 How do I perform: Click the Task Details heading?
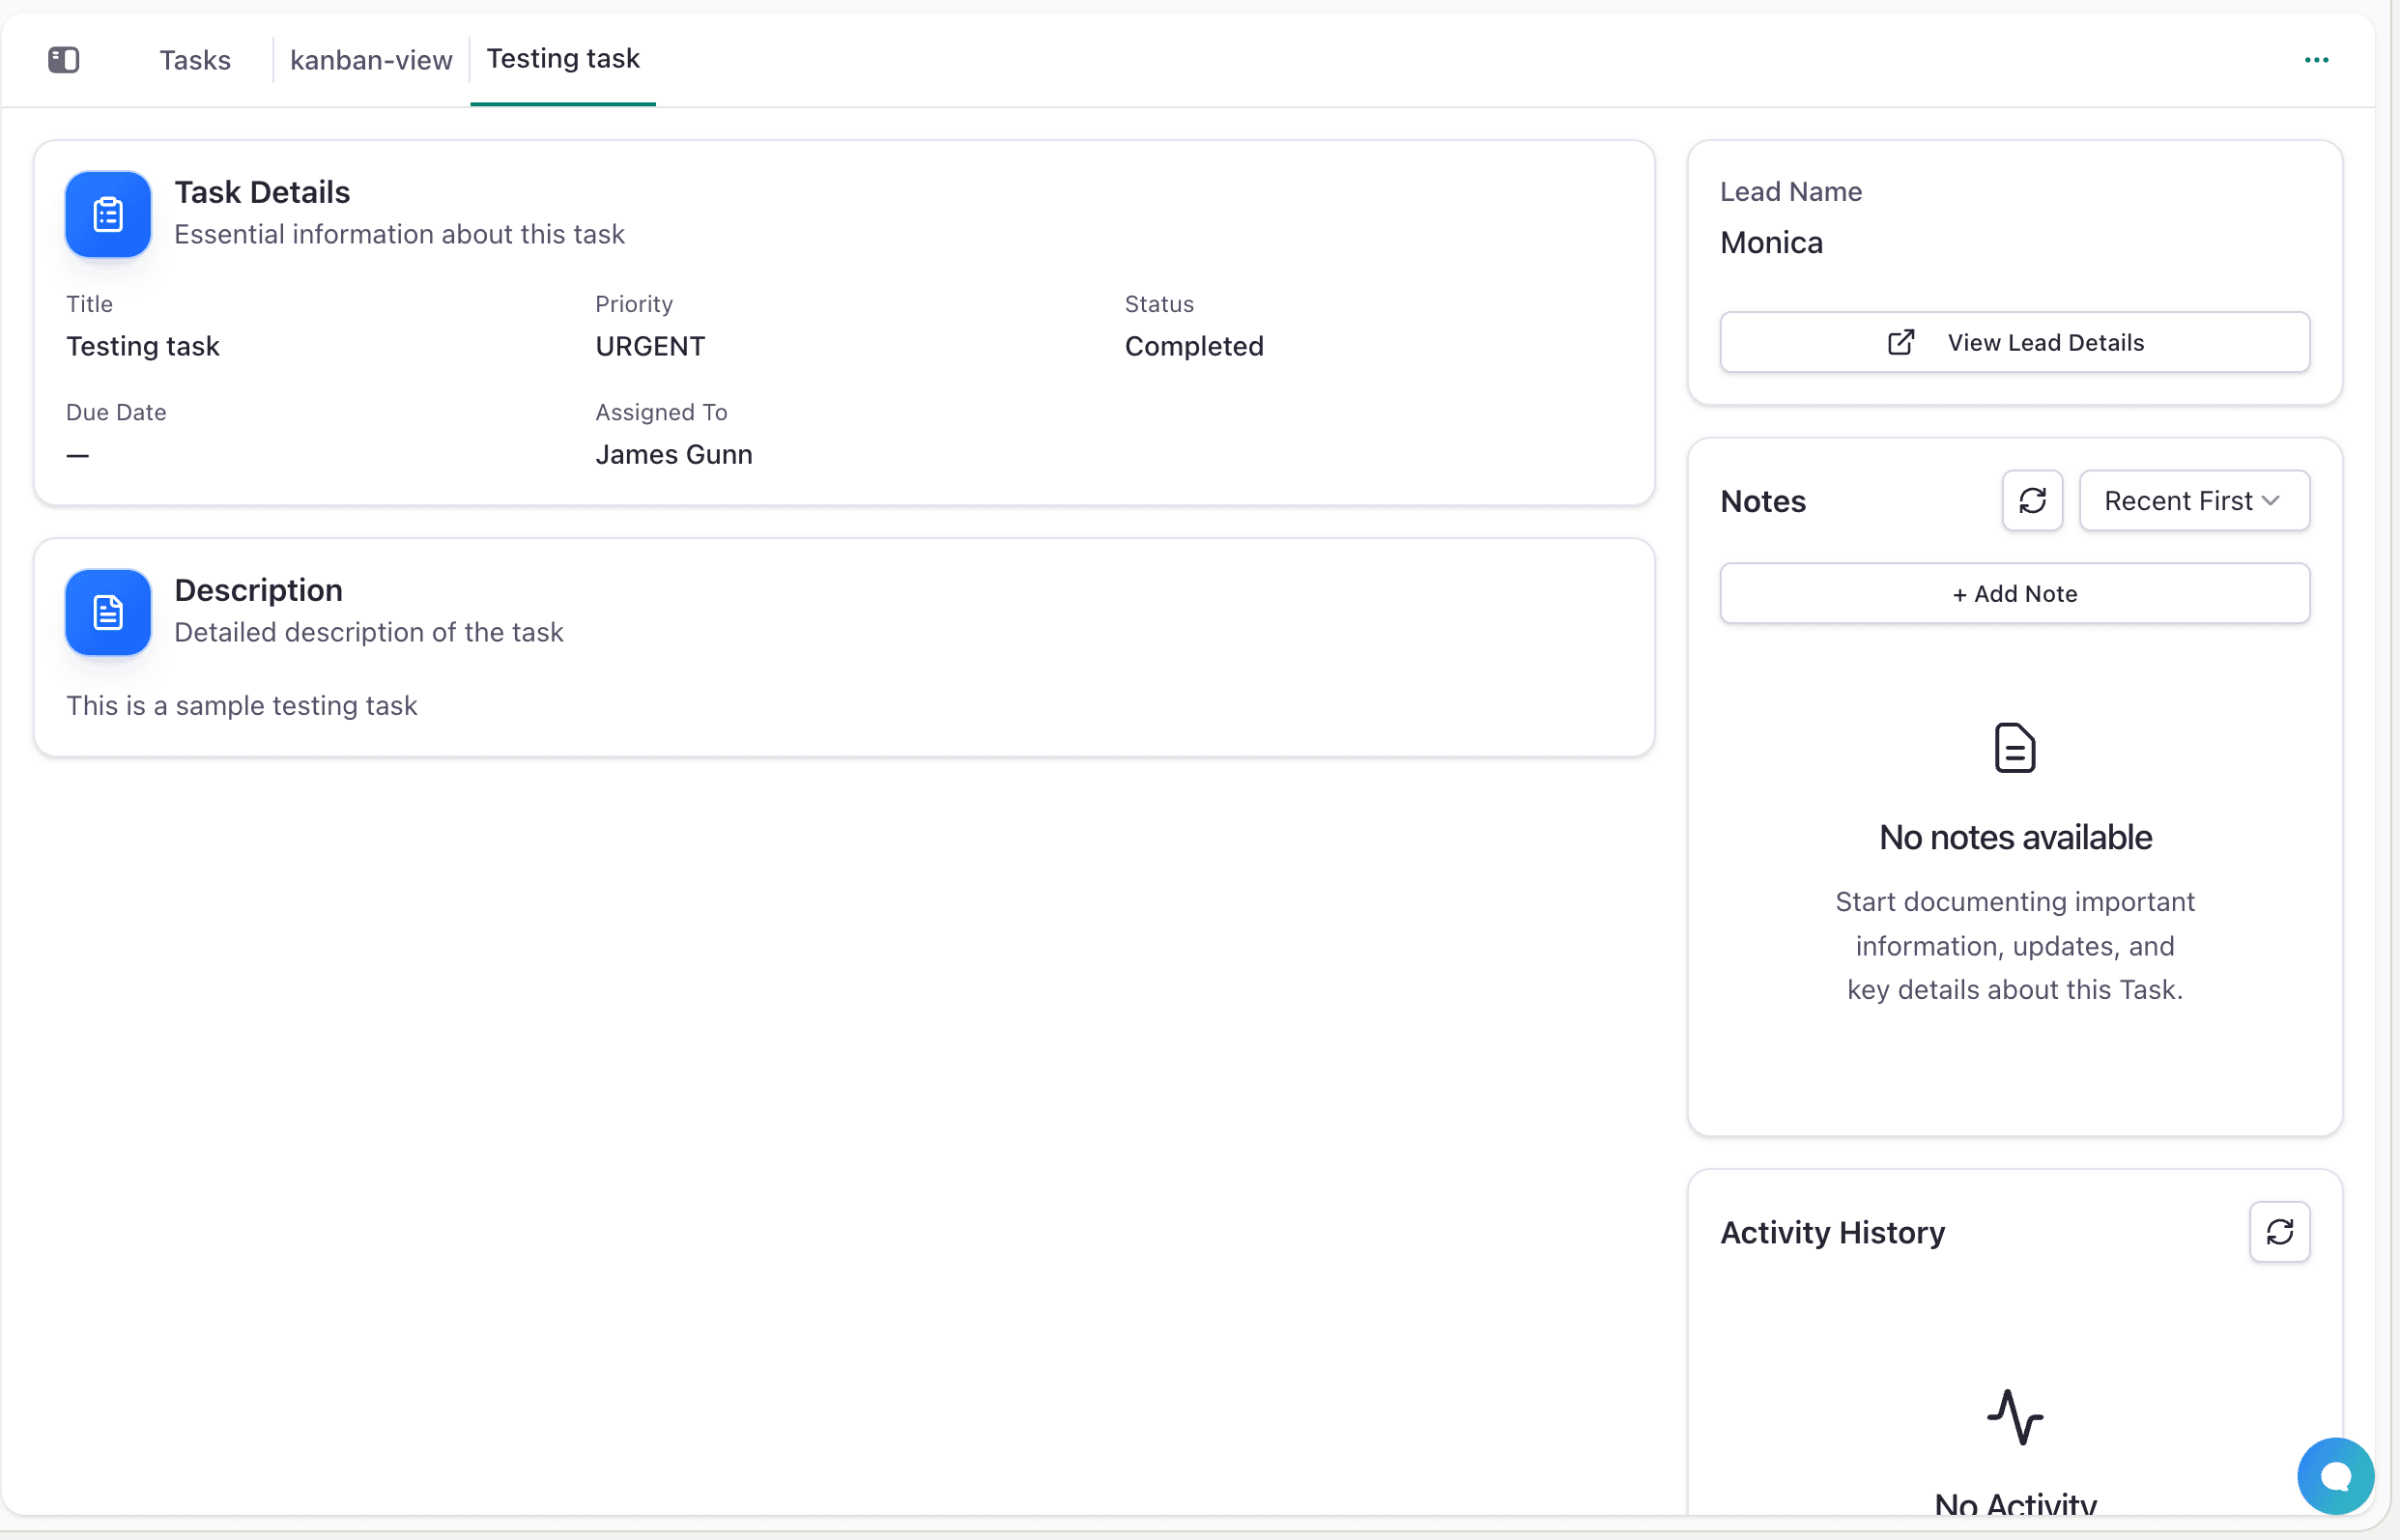click(262, 192)
